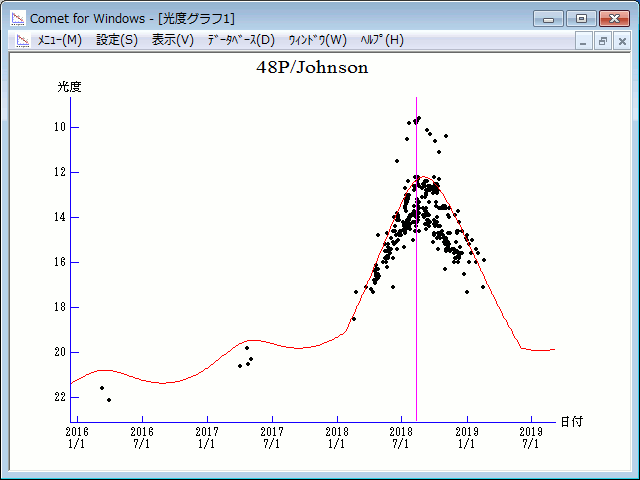The height and width of the screenshot is (480, 640).
Task: Select the magenta vertical perihelion line
Action: tap(416, 300)
